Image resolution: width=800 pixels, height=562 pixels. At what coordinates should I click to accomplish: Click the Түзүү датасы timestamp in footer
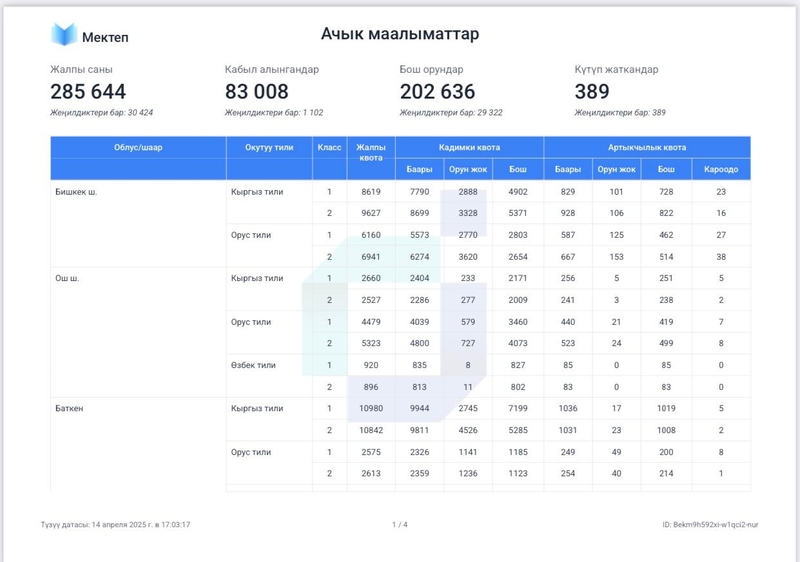point(115,524)
